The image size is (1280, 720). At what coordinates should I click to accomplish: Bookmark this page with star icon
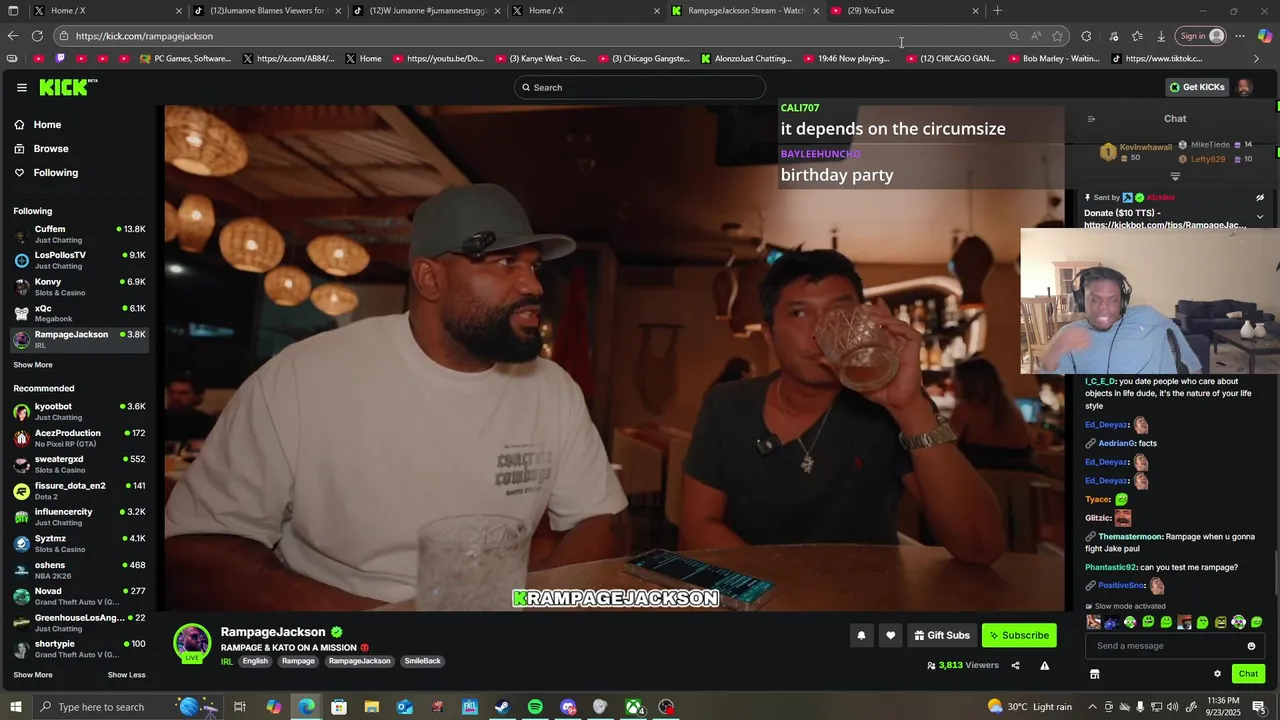[1057, 36]
